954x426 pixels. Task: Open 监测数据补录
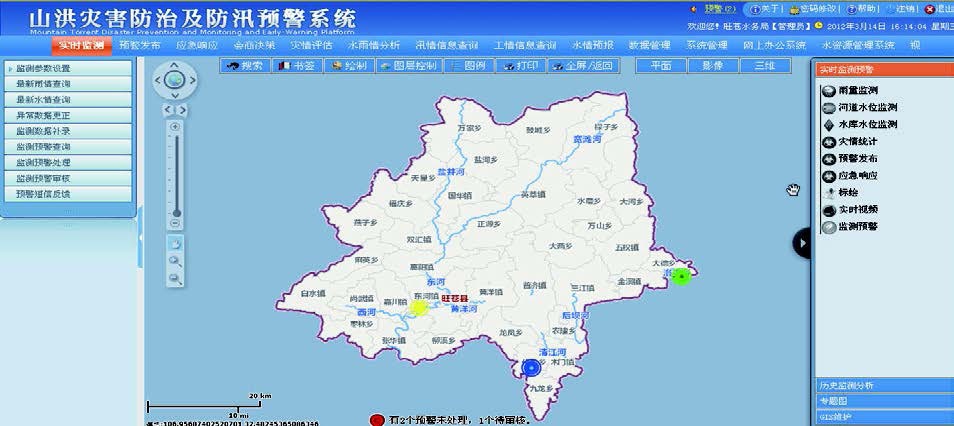tap(68, 131)
